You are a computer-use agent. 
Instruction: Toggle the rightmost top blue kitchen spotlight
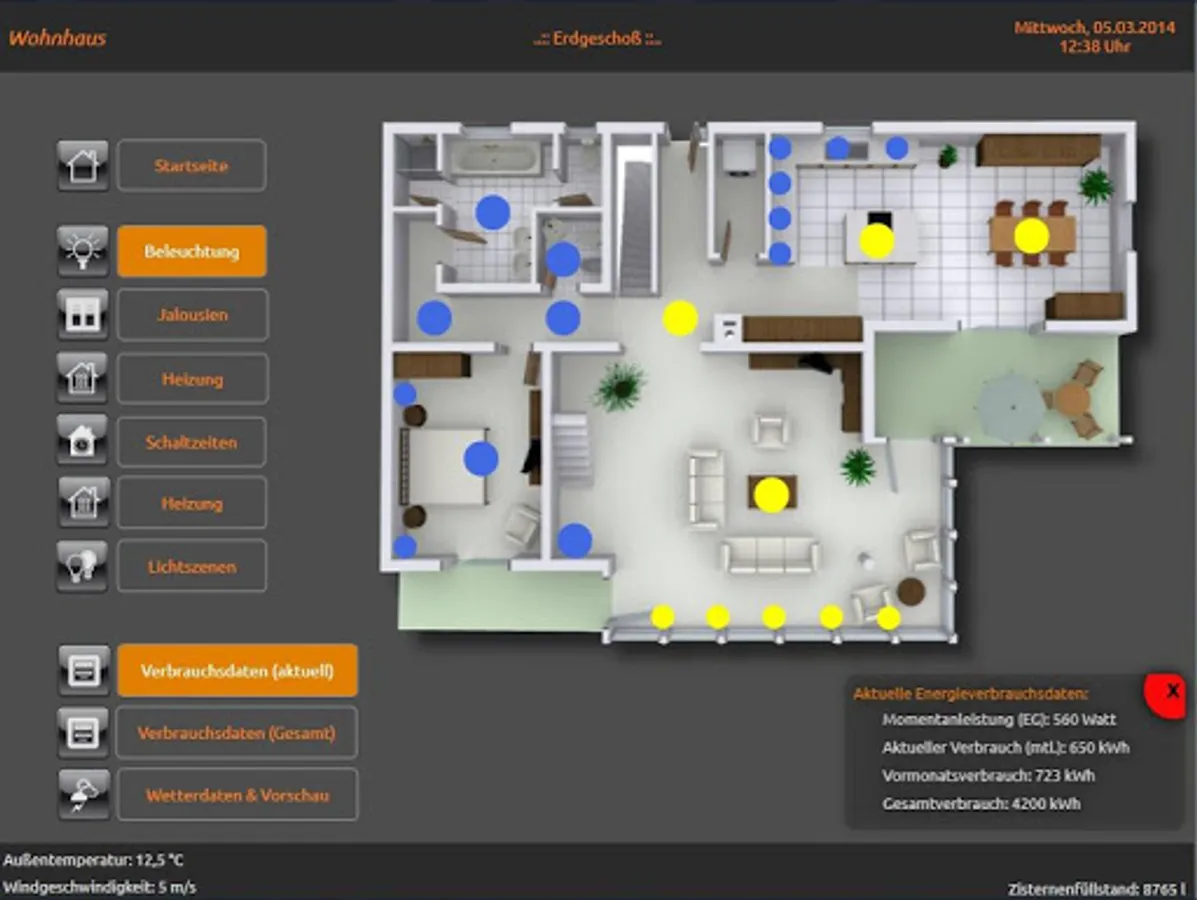click(897, 148)
